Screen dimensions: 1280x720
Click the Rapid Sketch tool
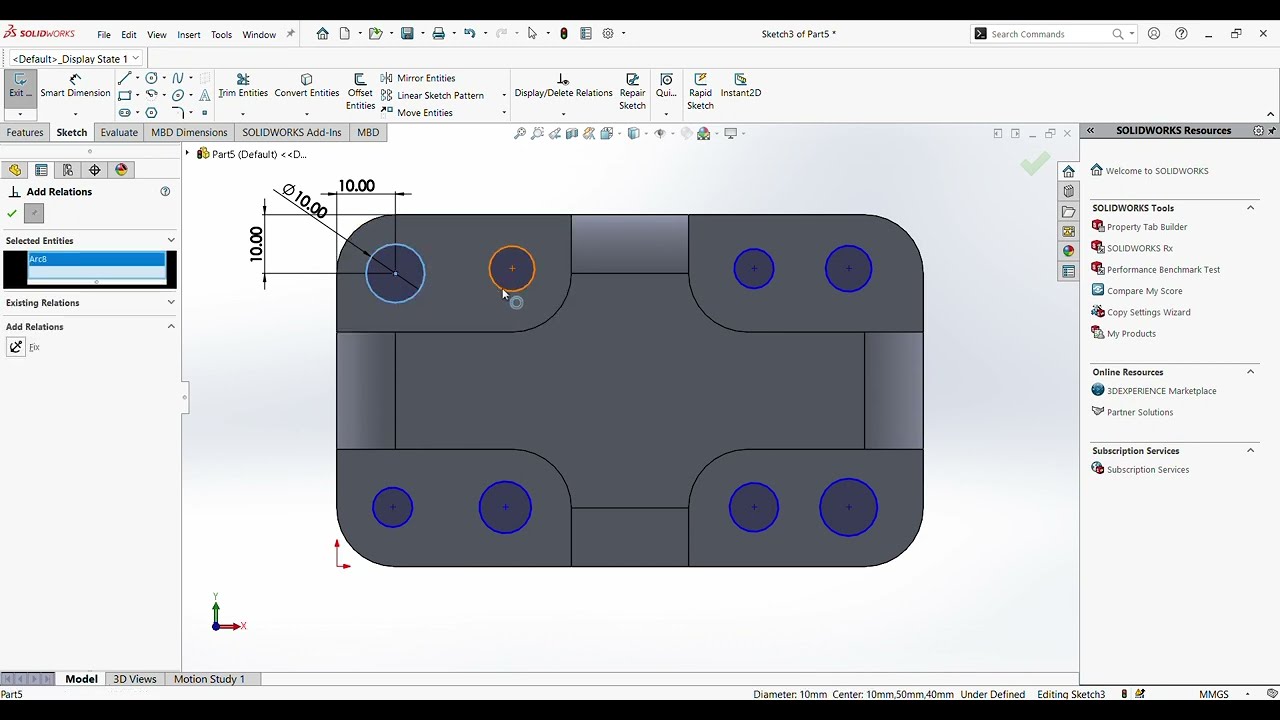tap(700, 91)
